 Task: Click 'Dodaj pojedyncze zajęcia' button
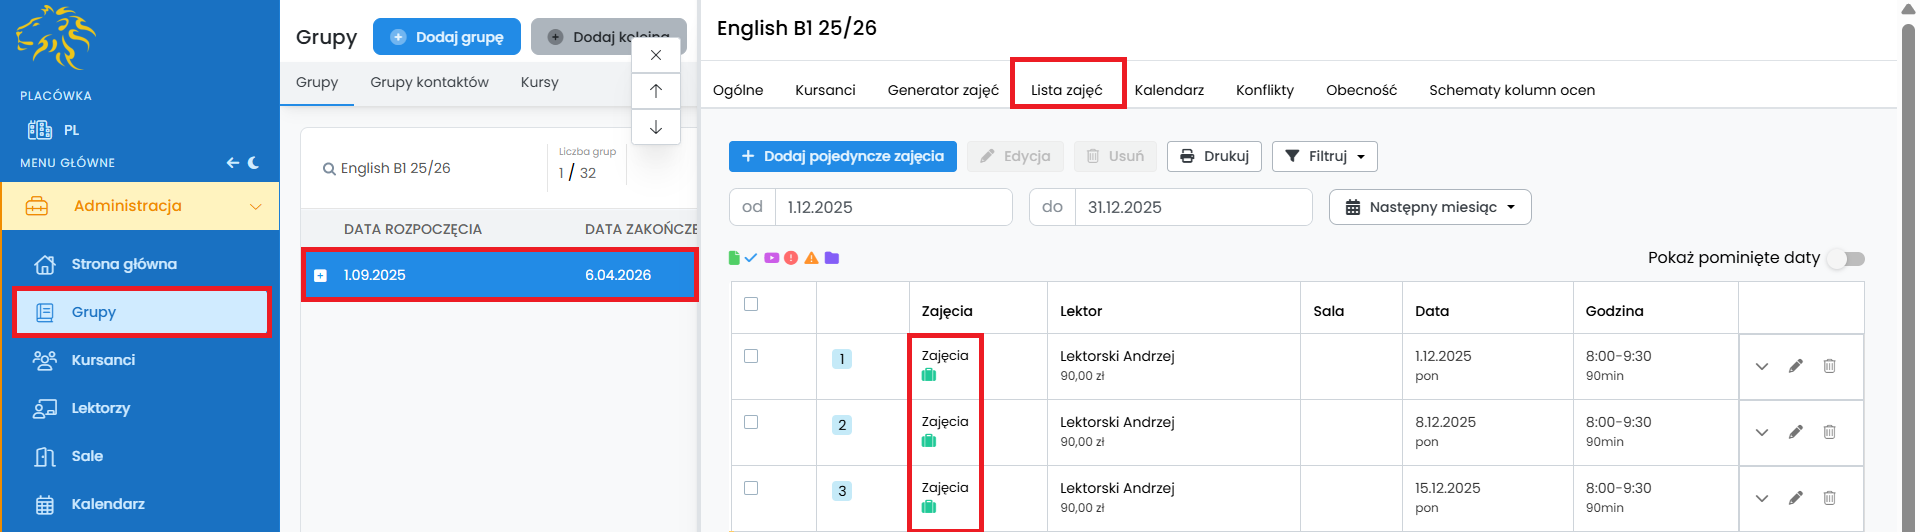(842, 156)
